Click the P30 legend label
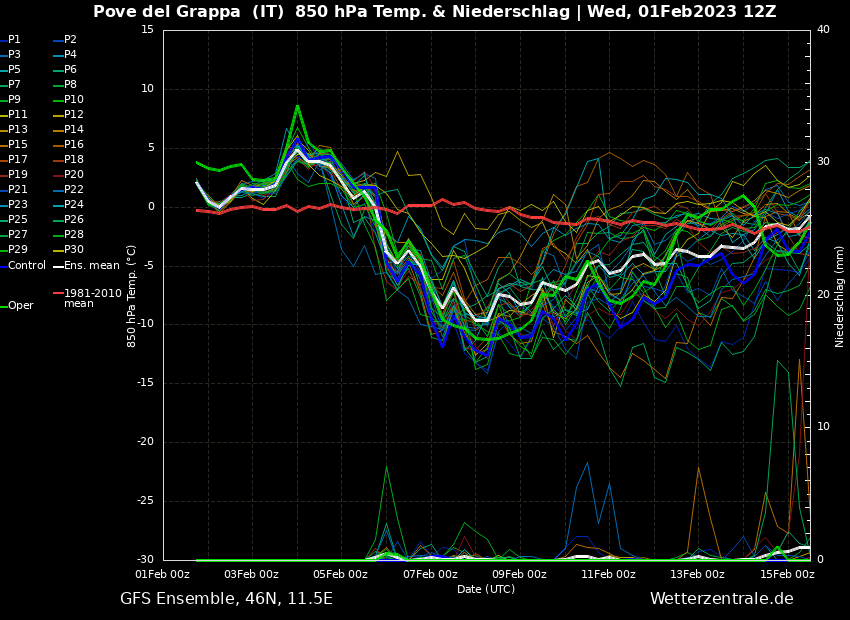The width and height of the screenshot is (850, 620). pos(74,249)
